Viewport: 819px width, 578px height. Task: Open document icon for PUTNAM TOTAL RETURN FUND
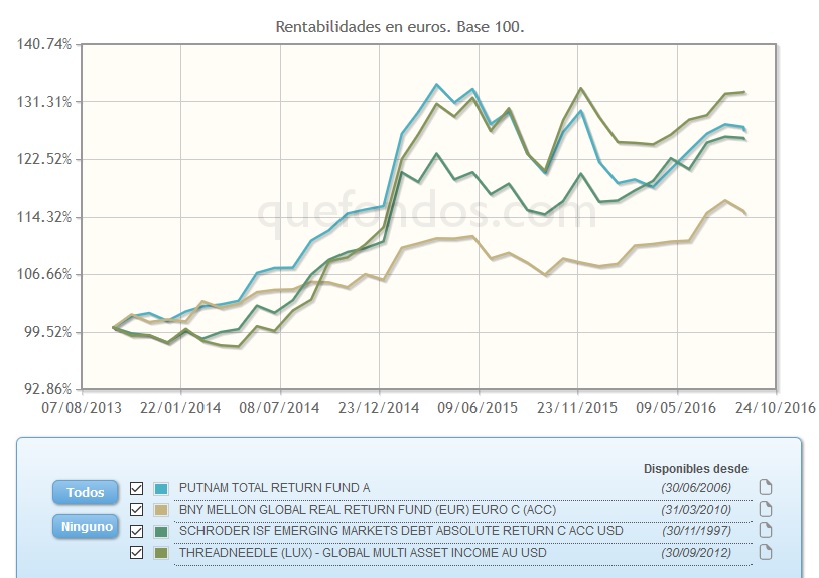(x=766, y=487)
